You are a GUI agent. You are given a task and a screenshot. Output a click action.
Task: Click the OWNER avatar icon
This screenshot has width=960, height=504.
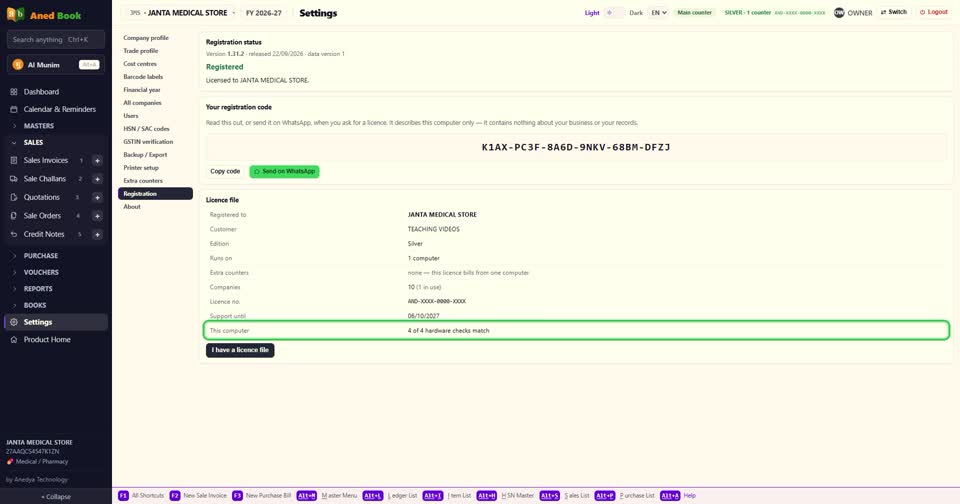pyautogui.click(x=839, y=12)
